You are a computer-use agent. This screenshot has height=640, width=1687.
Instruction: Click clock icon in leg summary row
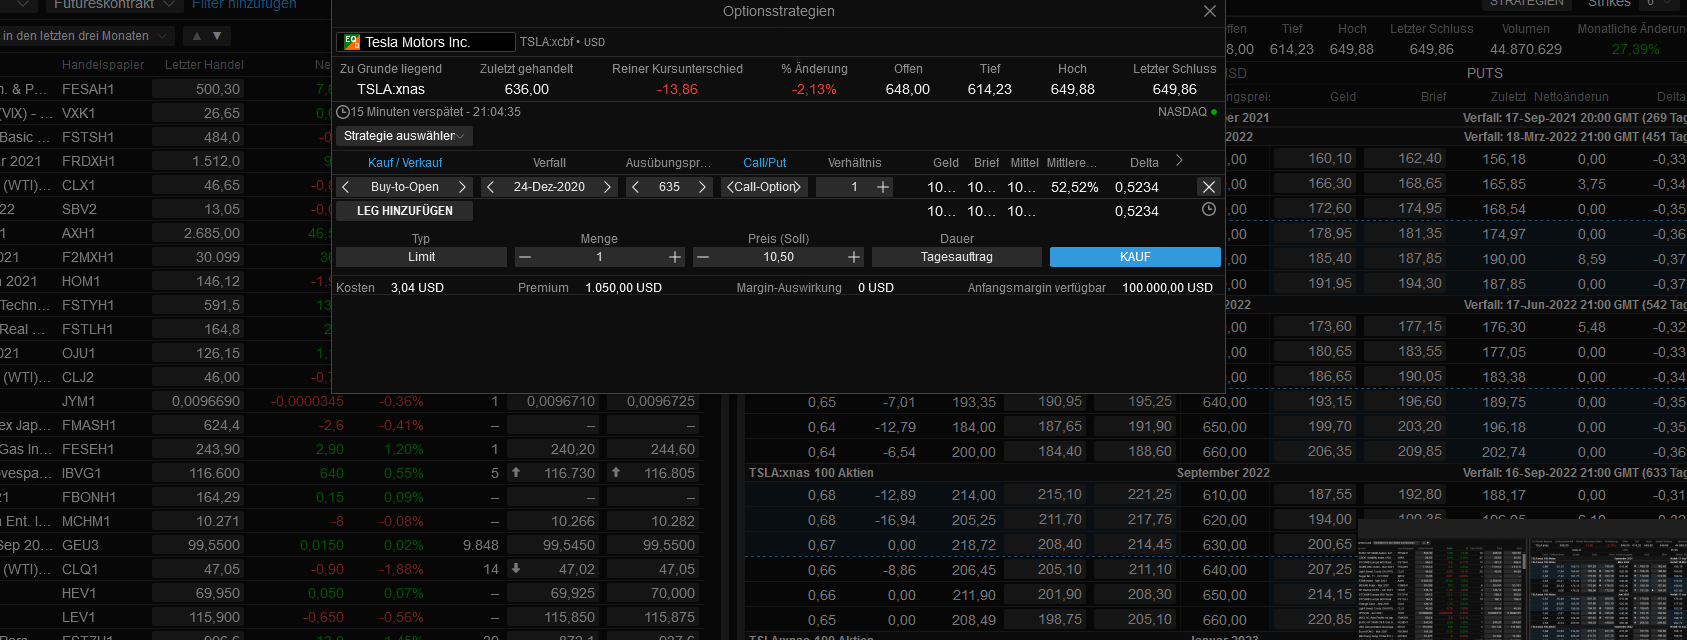point(1208,210)
